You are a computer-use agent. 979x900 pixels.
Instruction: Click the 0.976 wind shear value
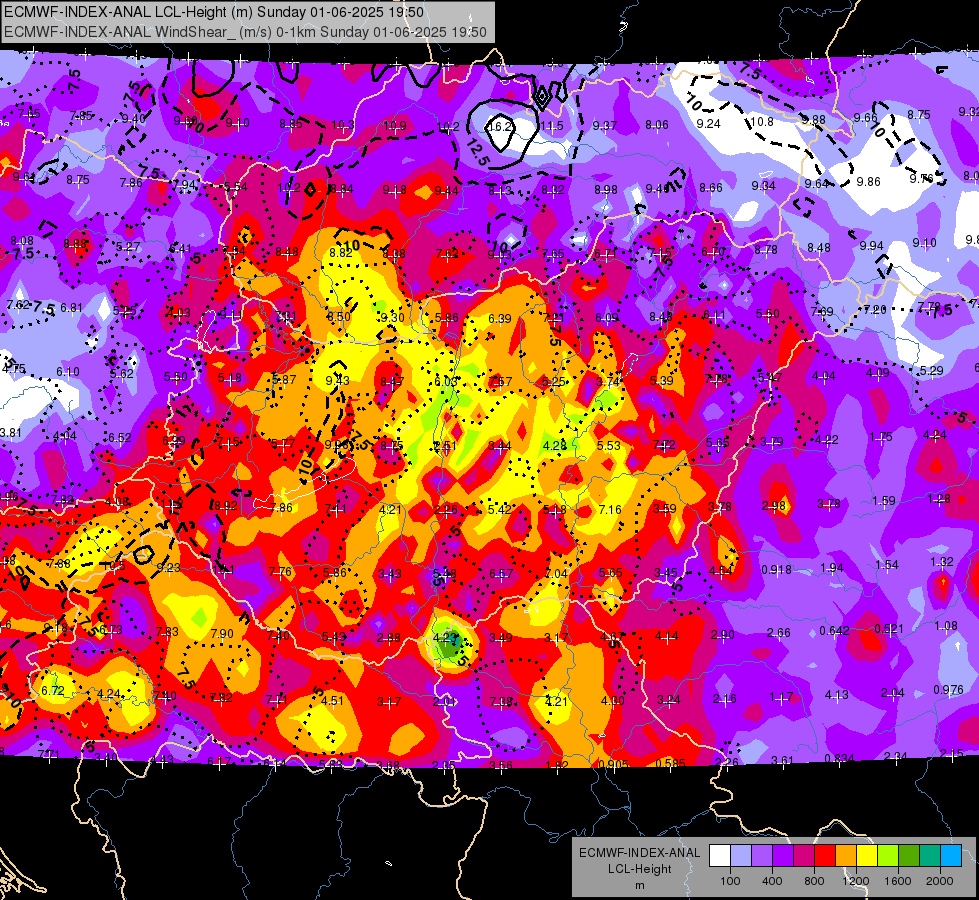coord(948,690)
